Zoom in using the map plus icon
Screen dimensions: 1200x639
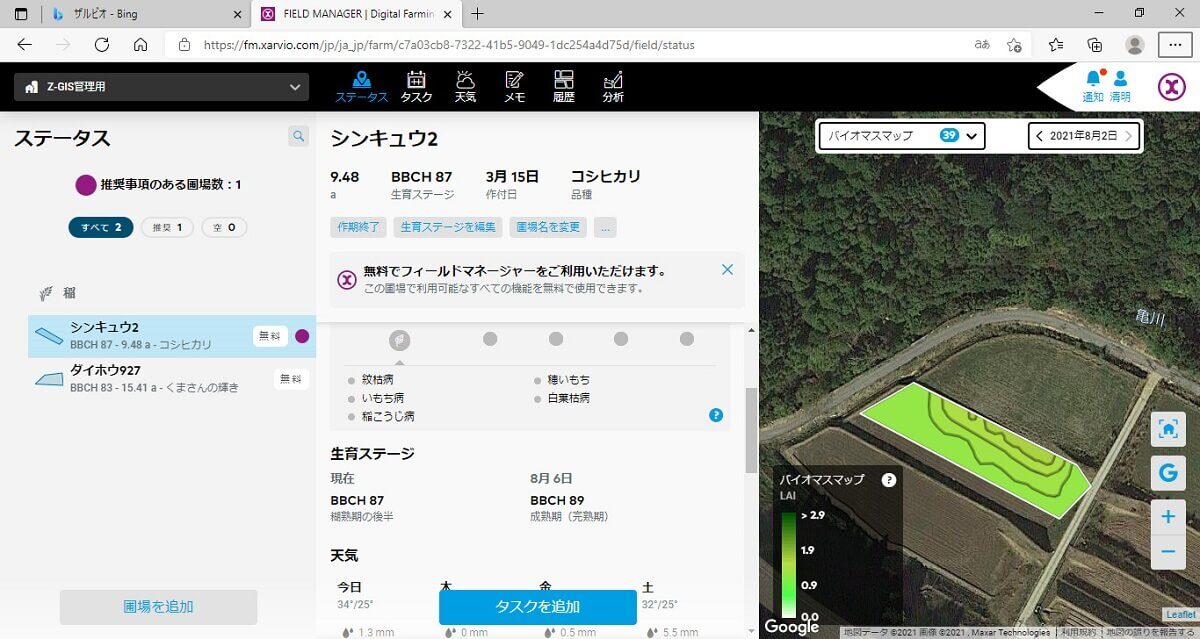point(1168,516)
